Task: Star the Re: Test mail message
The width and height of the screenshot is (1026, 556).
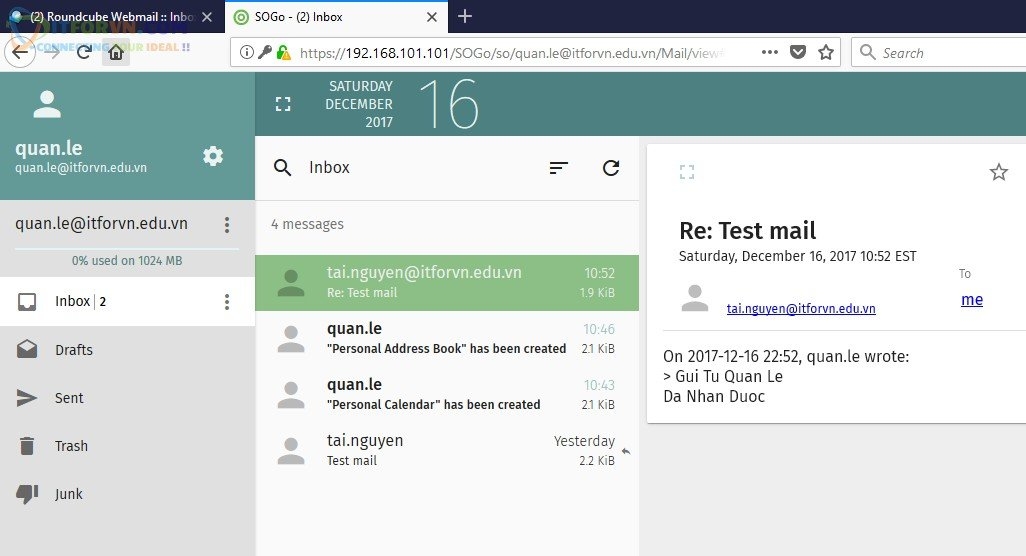Action: pyautogui.click(x=998, y=173)
